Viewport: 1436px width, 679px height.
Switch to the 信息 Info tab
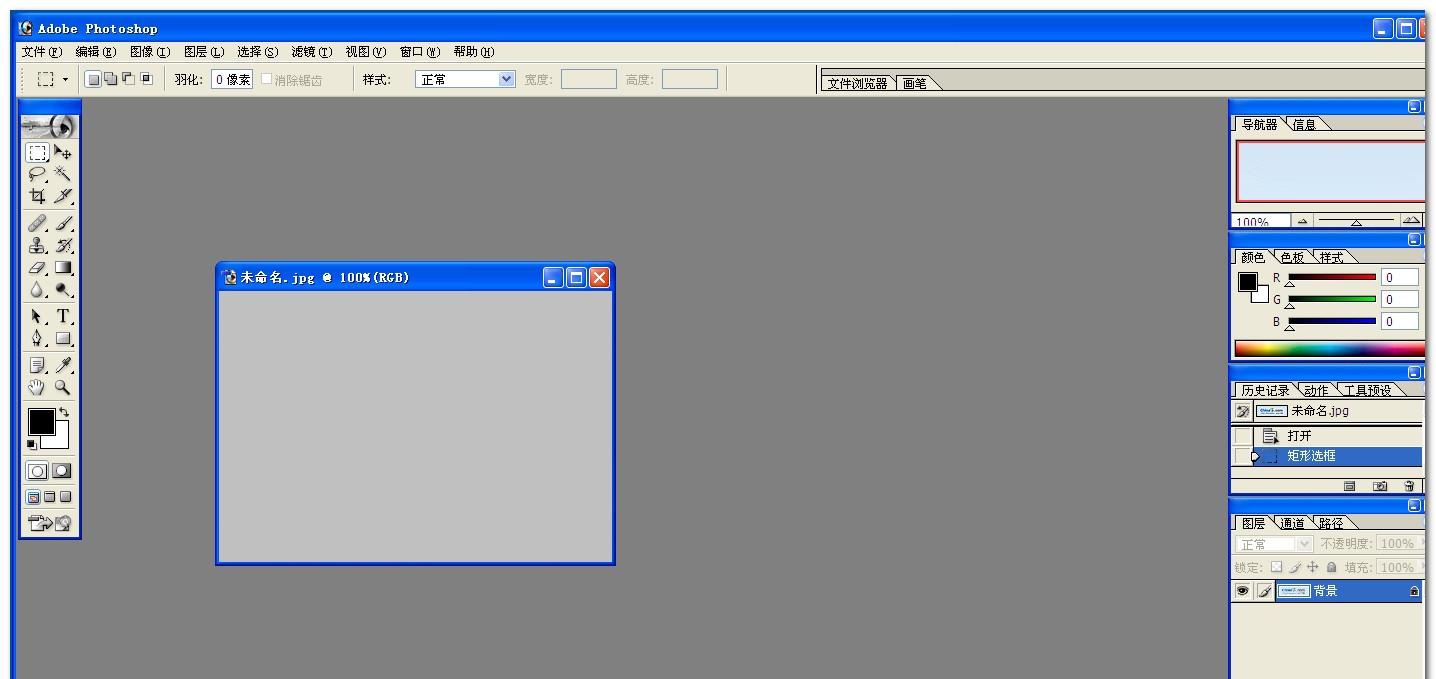point(1304,124)
